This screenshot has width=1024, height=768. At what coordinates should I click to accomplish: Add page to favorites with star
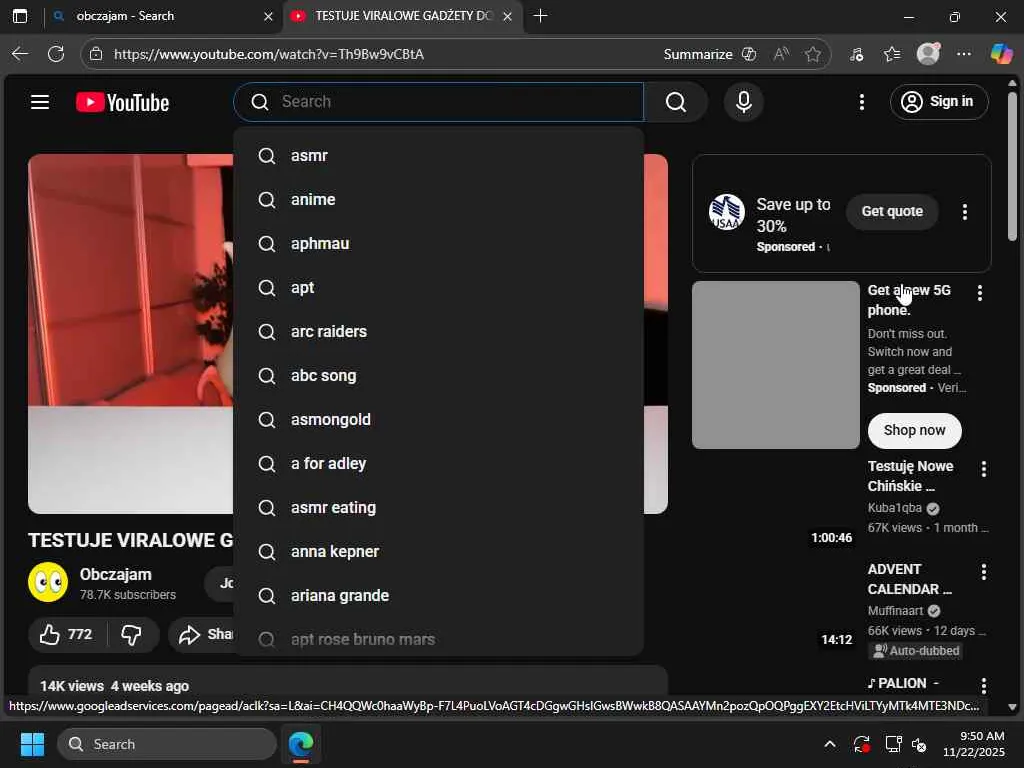813,54
